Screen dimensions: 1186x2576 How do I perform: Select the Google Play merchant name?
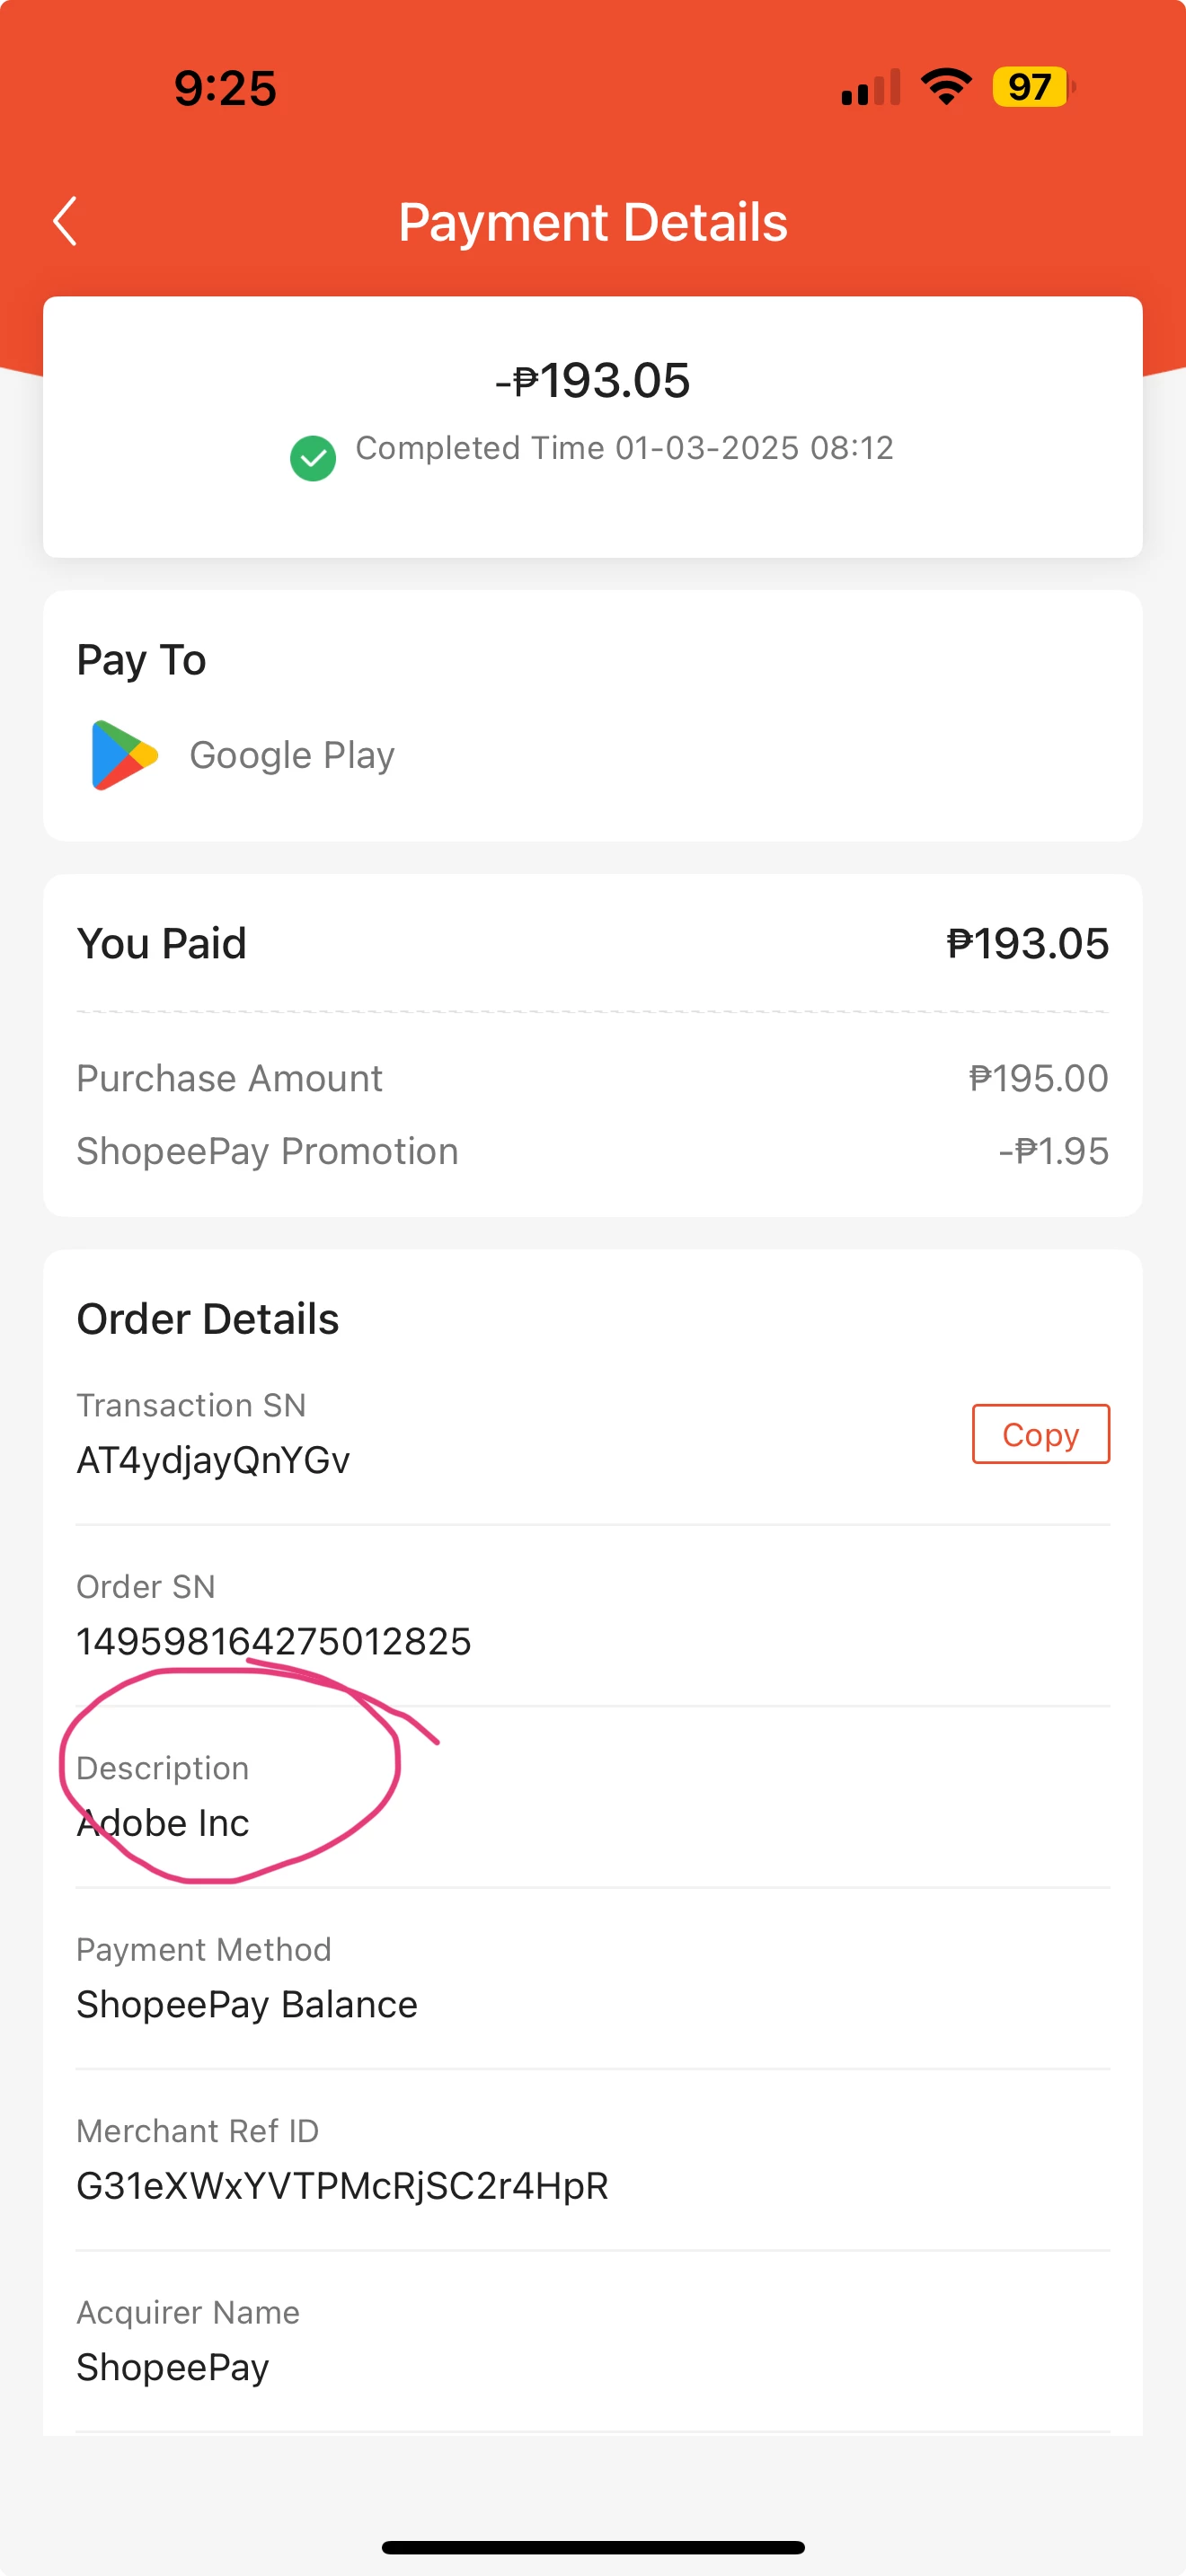[292, 755]
